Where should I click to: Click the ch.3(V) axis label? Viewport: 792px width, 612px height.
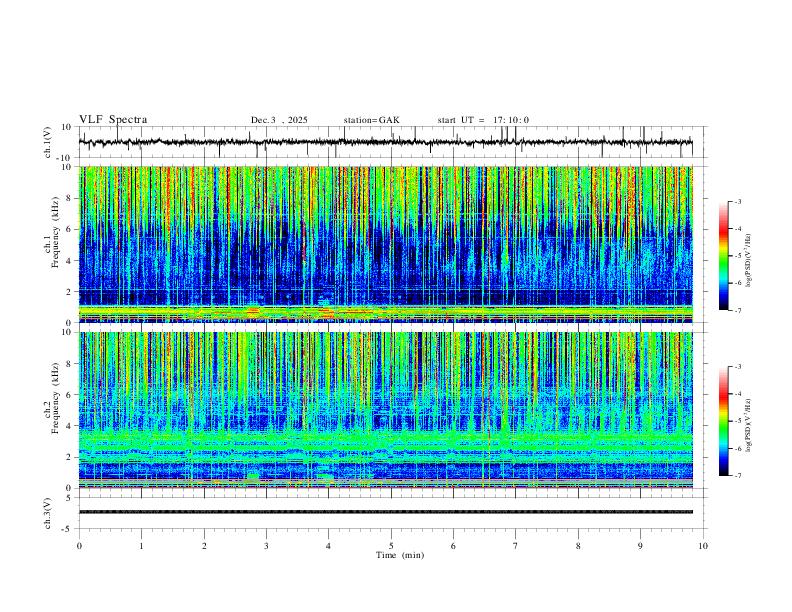tap(48, 513)
